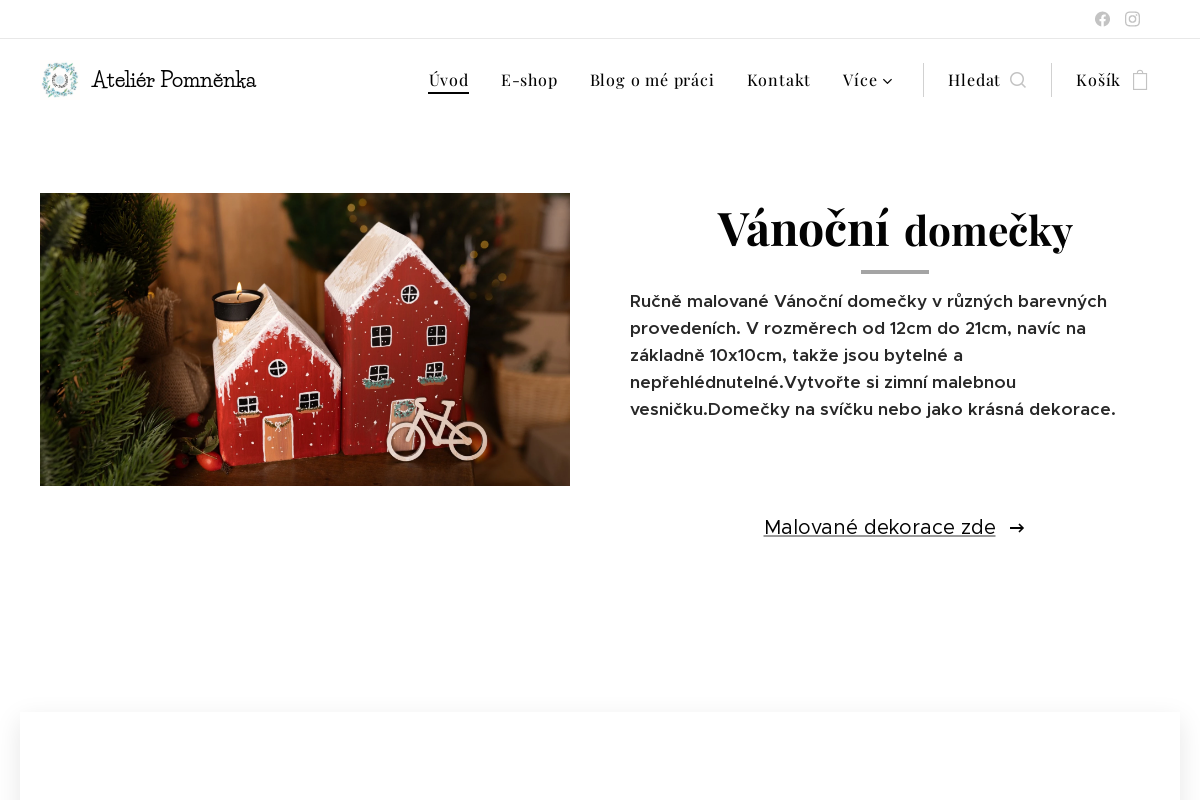Navigate to the Kontakt page
Screen dimensions: 1200x800
[779, 80]
